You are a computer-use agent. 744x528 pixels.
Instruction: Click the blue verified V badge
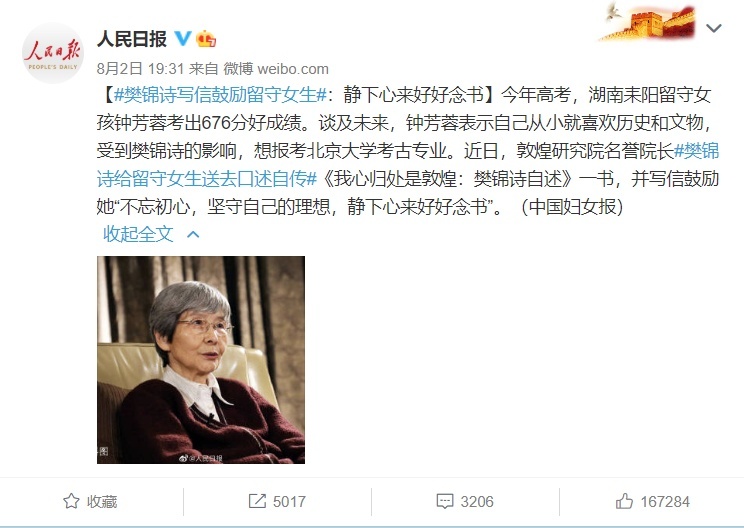[x=183, y=38]
